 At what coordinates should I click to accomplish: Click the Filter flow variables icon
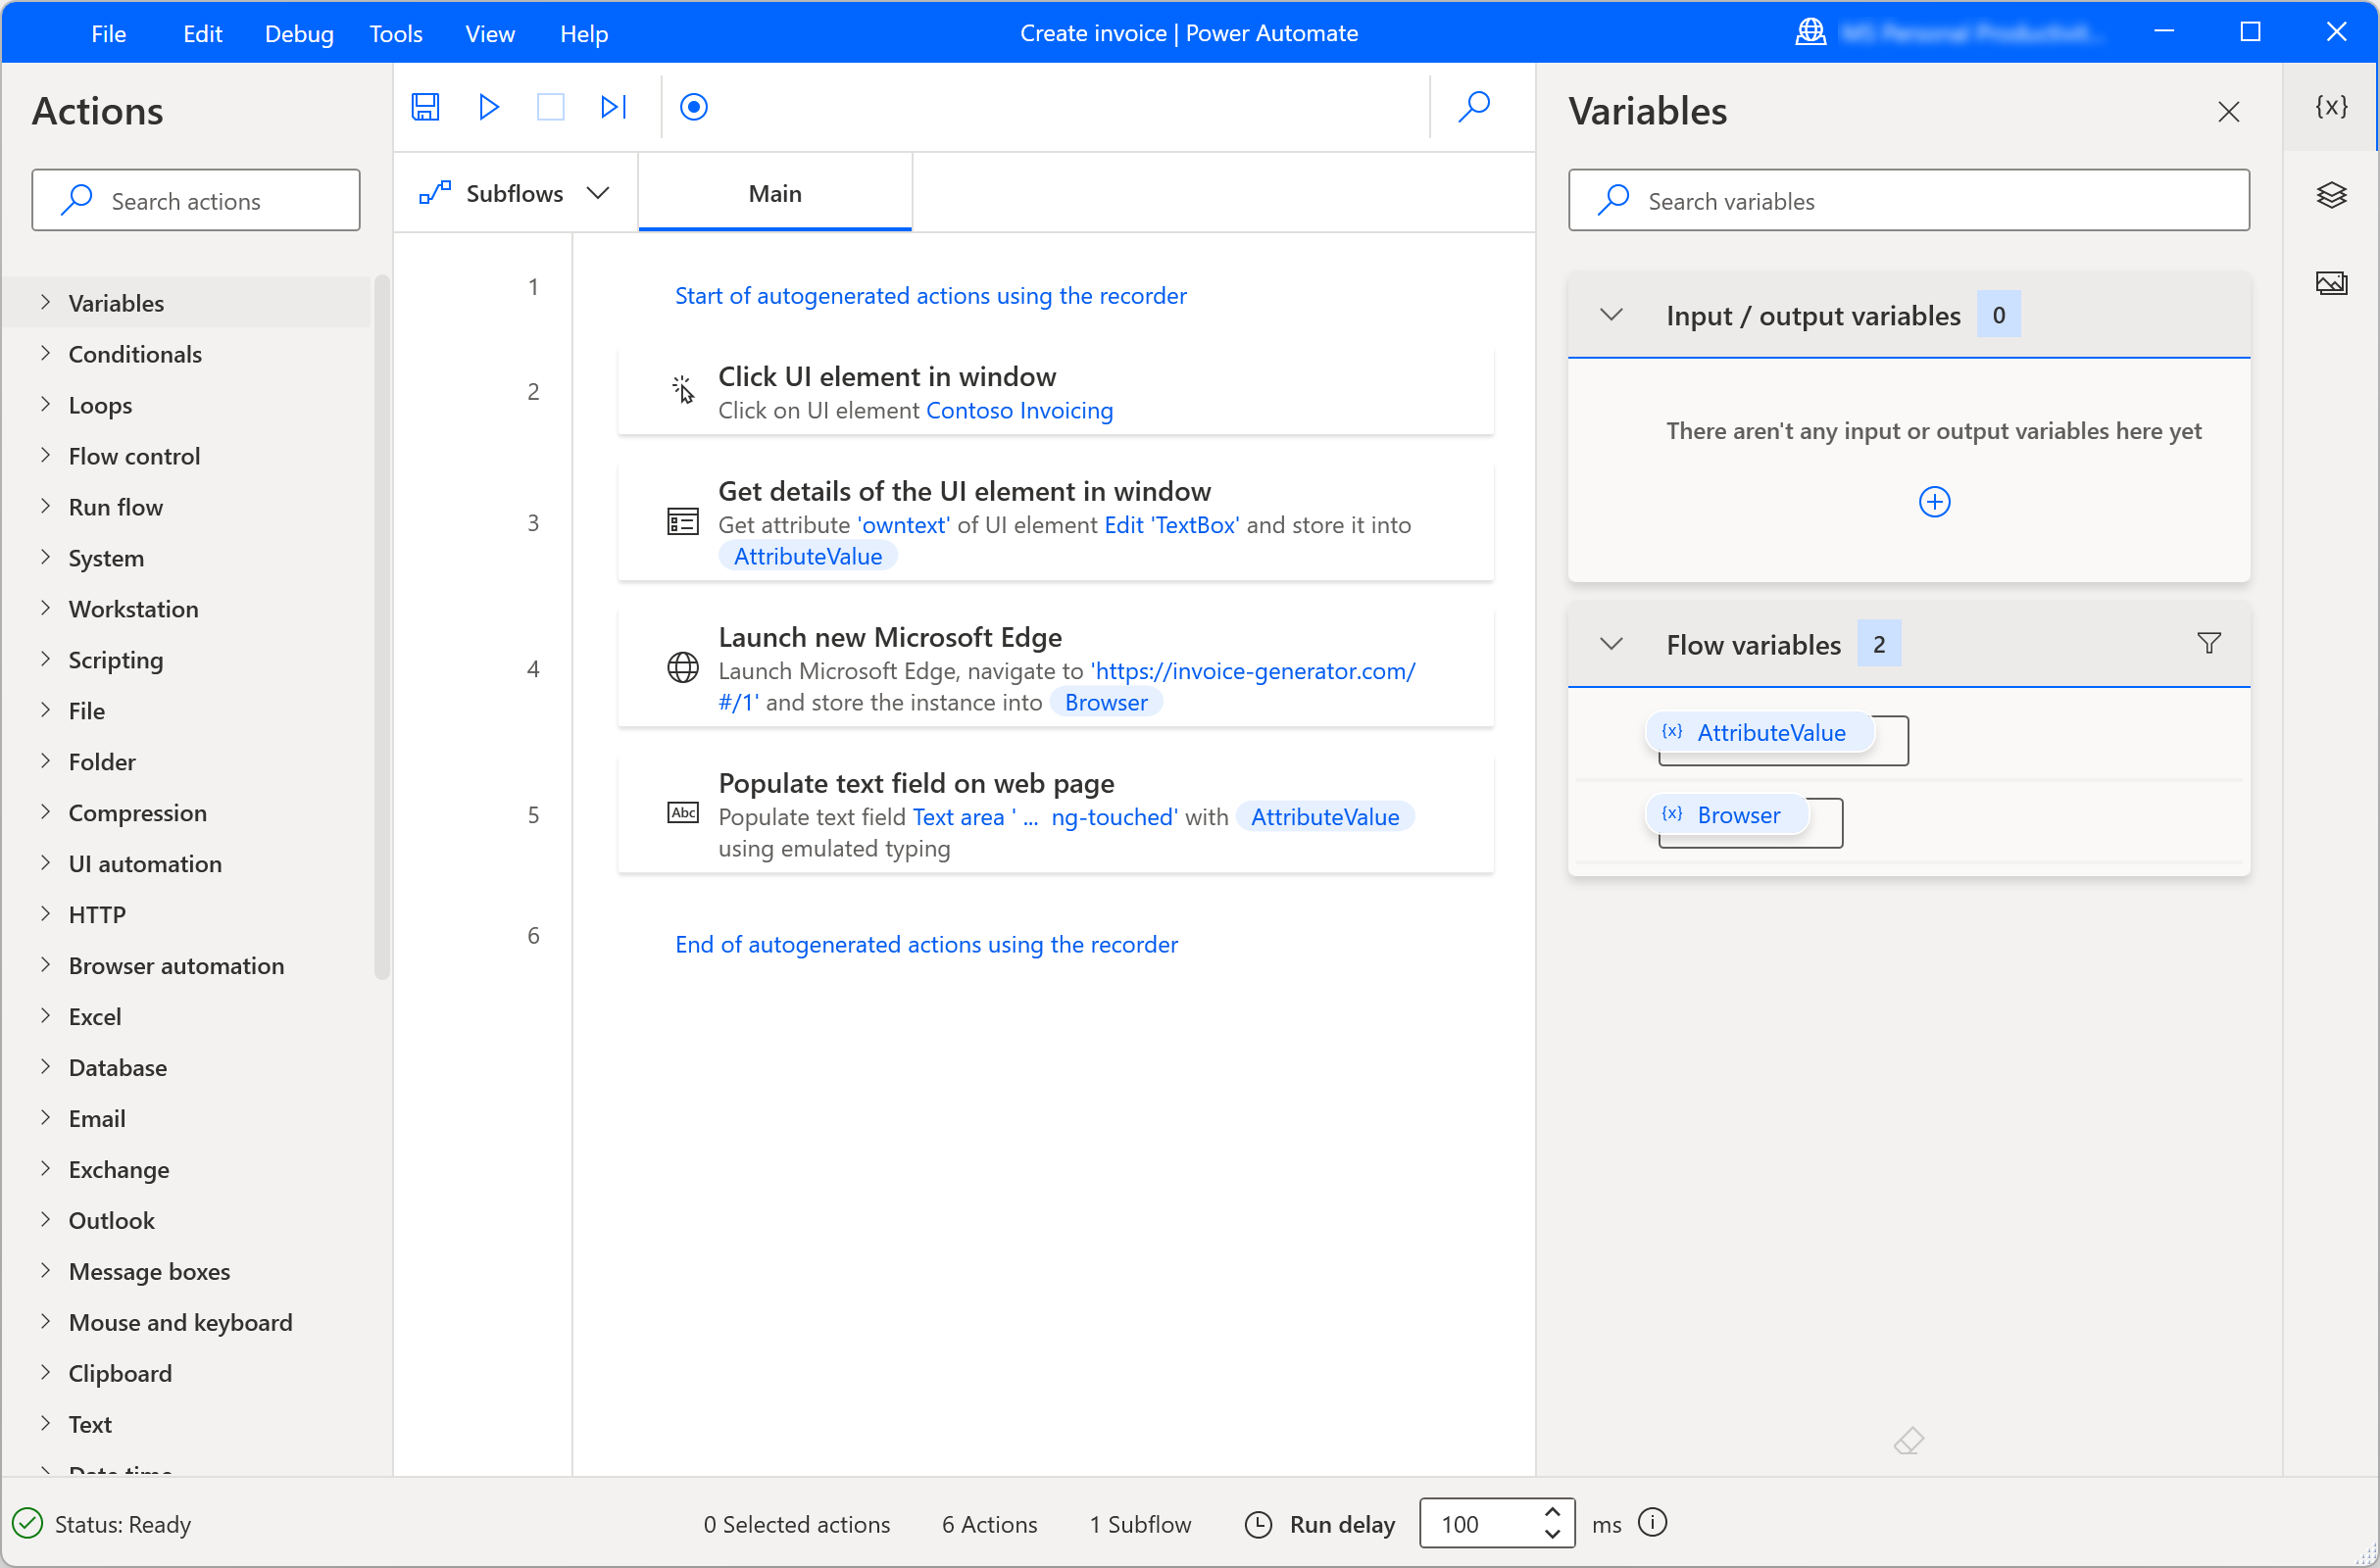click(2210, 644)
